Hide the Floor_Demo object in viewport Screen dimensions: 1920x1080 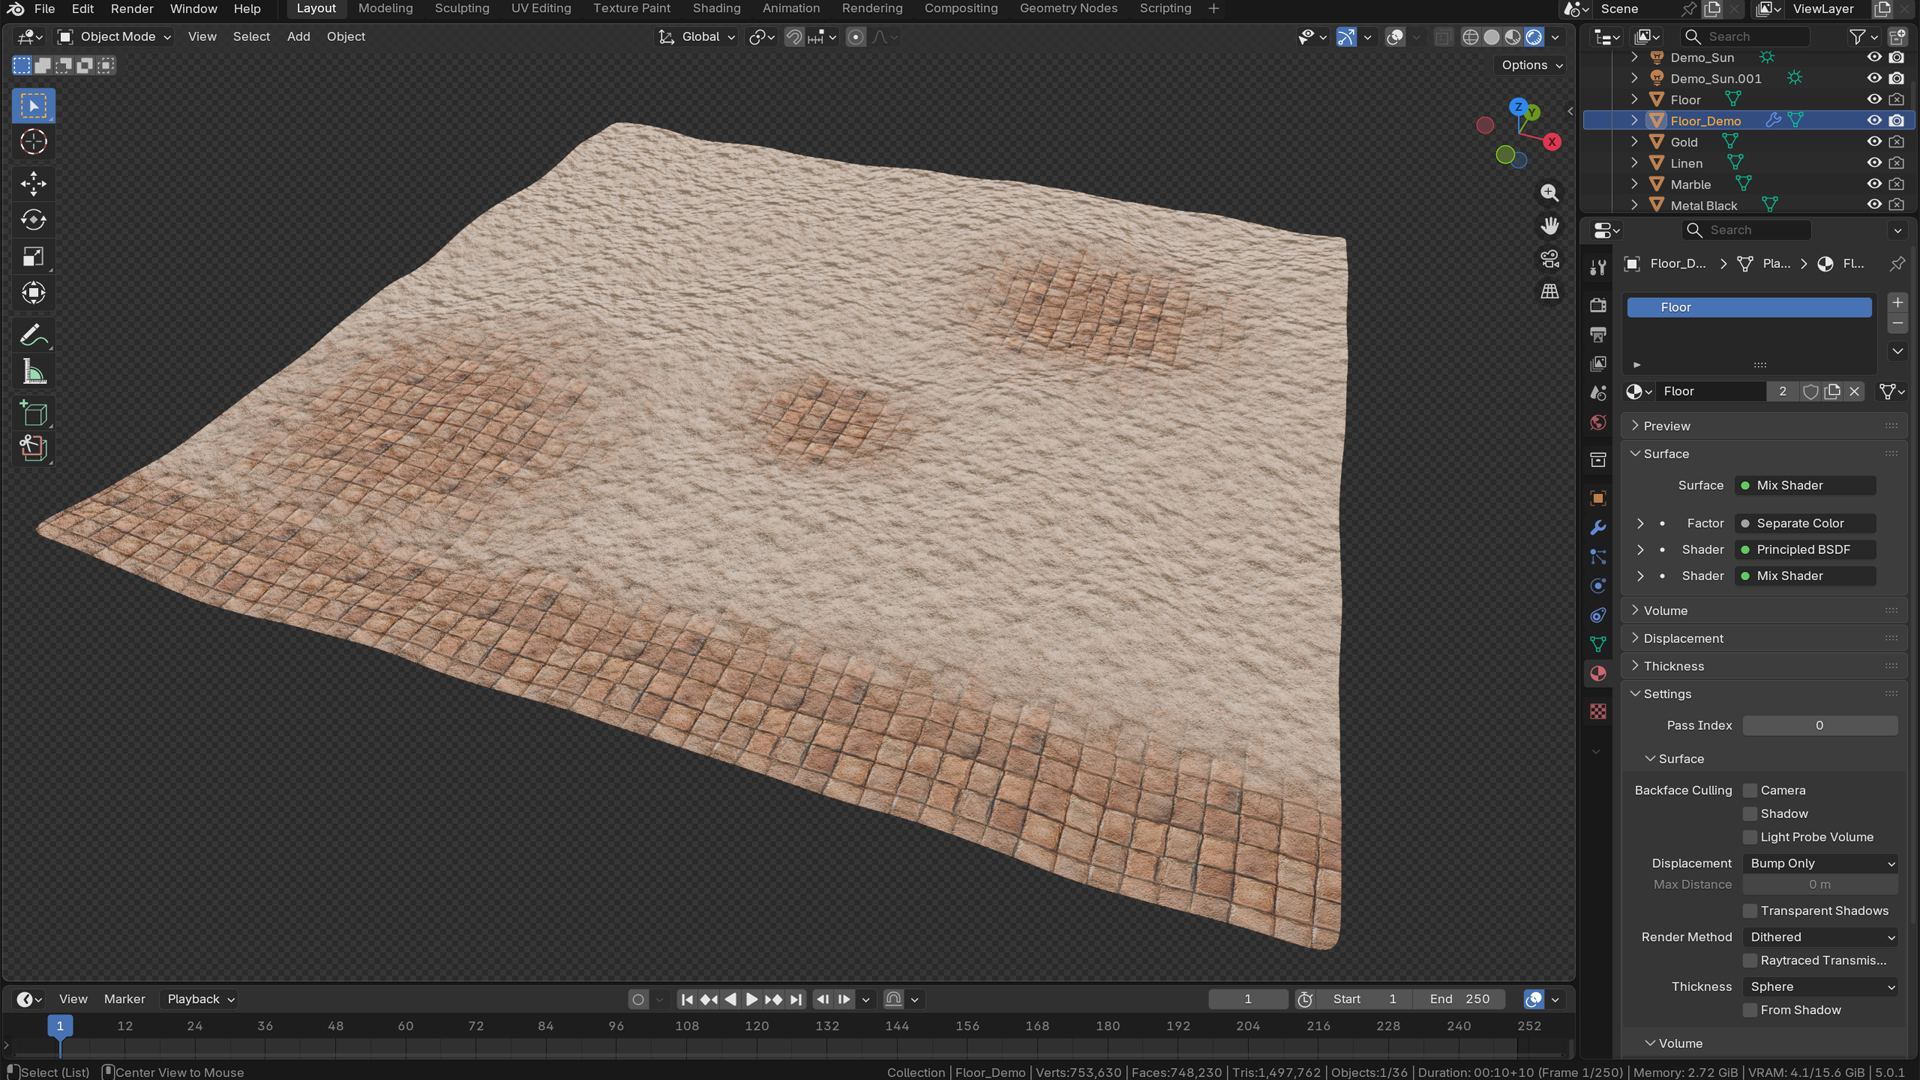click(1875, 121)
